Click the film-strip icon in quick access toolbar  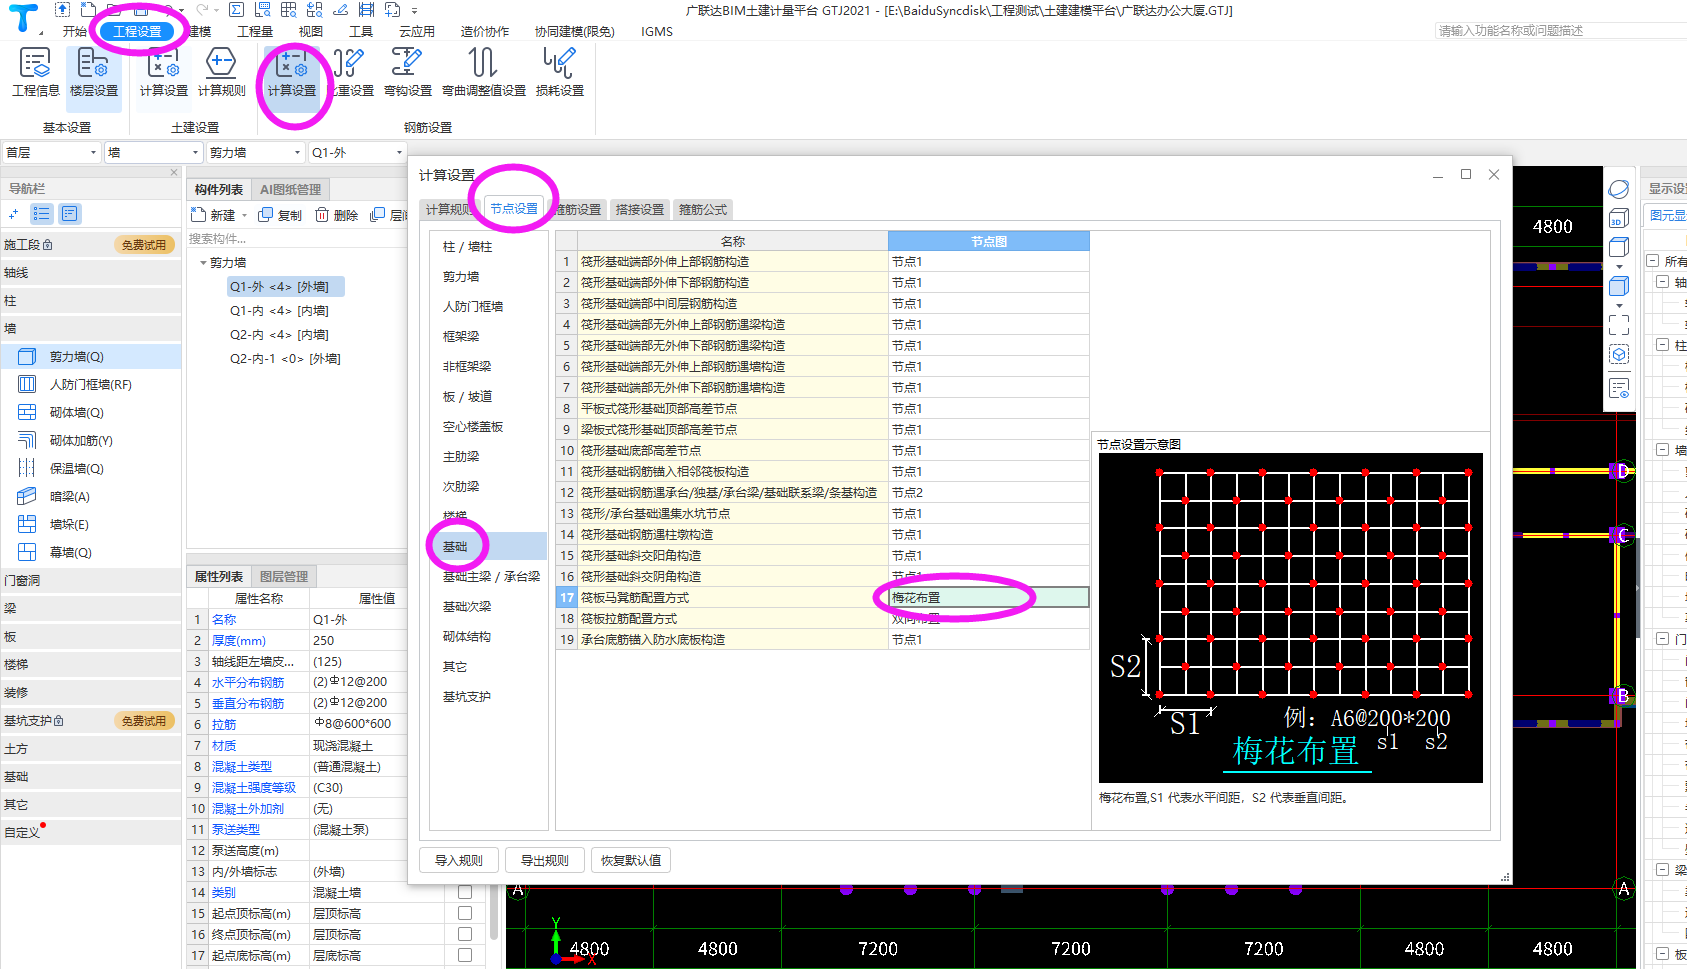click(x=366, y=10)
